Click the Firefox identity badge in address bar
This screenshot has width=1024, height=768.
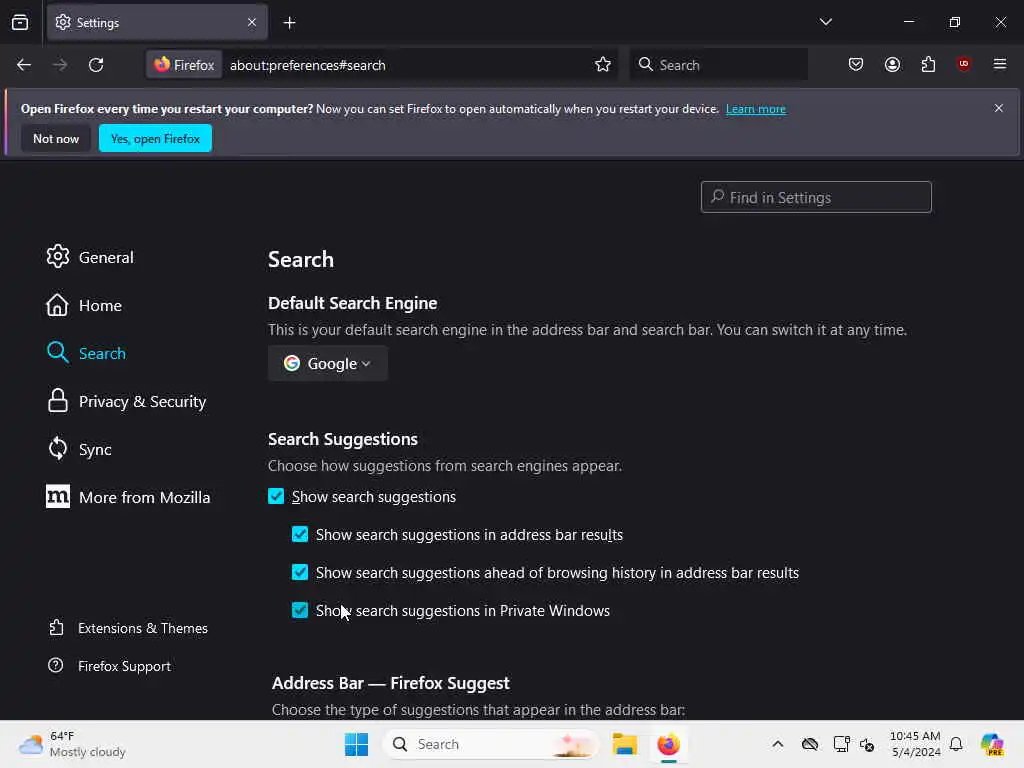[184, 65]
